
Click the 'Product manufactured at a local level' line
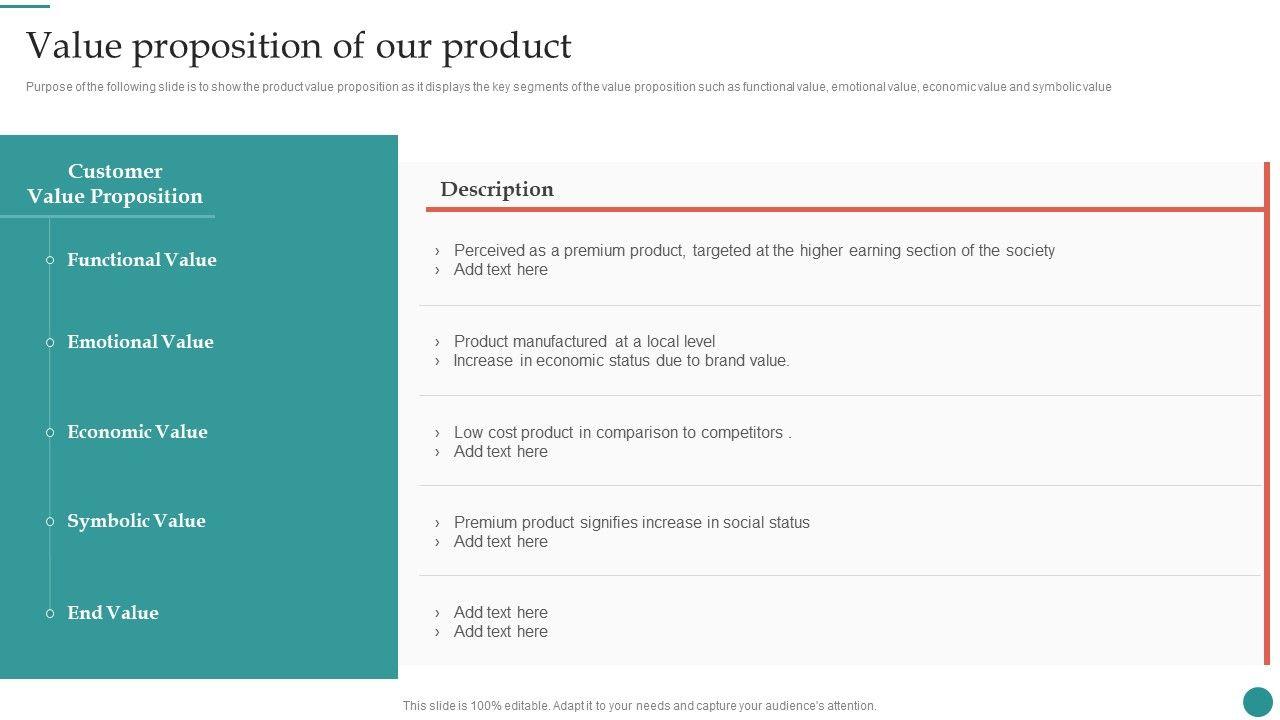[584, 342]
